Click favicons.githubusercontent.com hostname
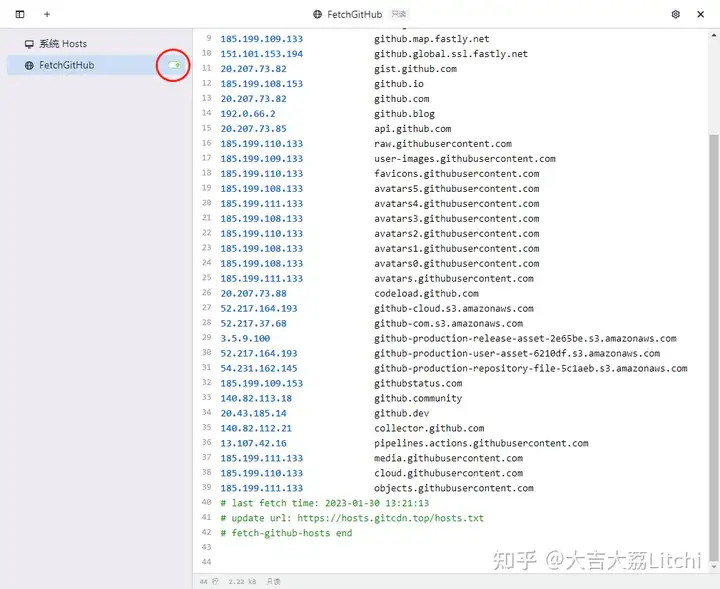This screenshot has width=720, height=589. tap(456, 174)
